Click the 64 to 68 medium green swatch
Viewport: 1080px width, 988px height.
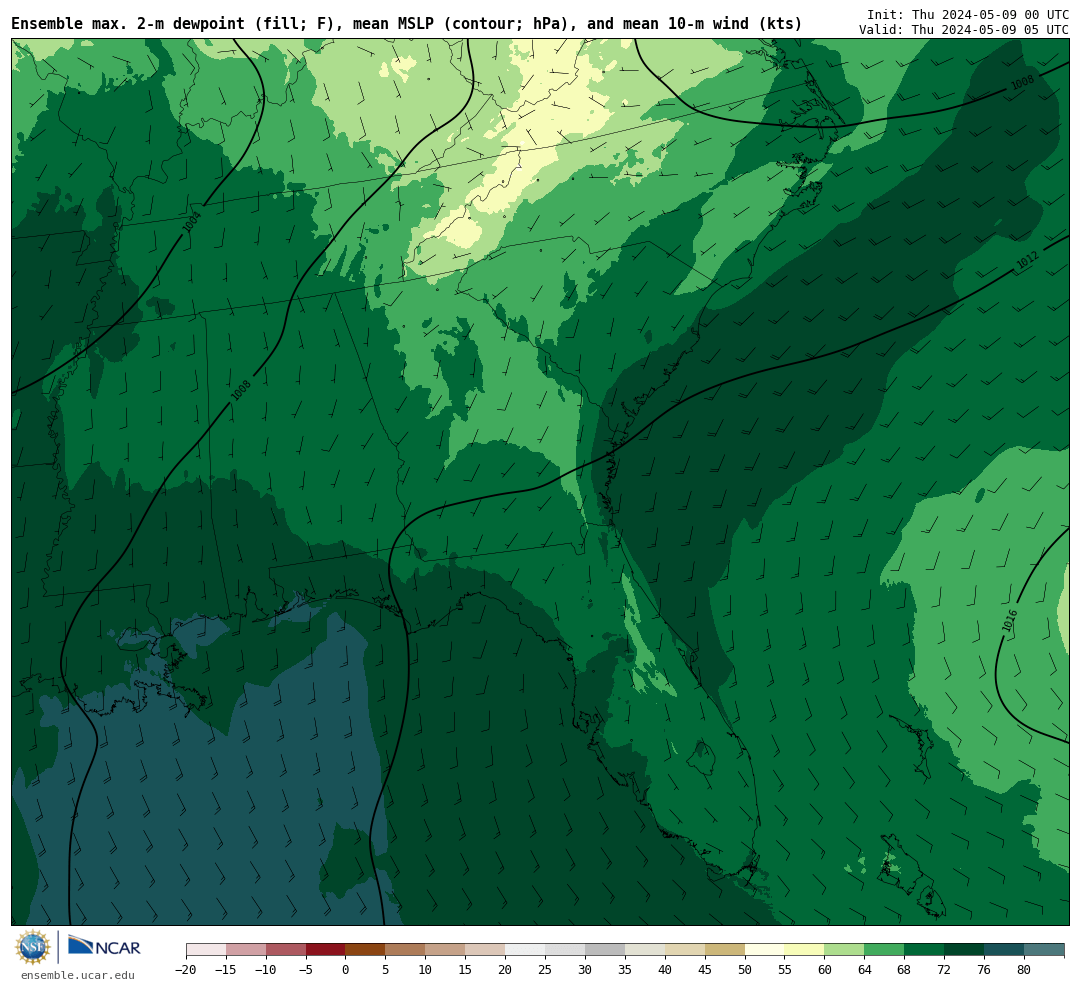[884, 950]
